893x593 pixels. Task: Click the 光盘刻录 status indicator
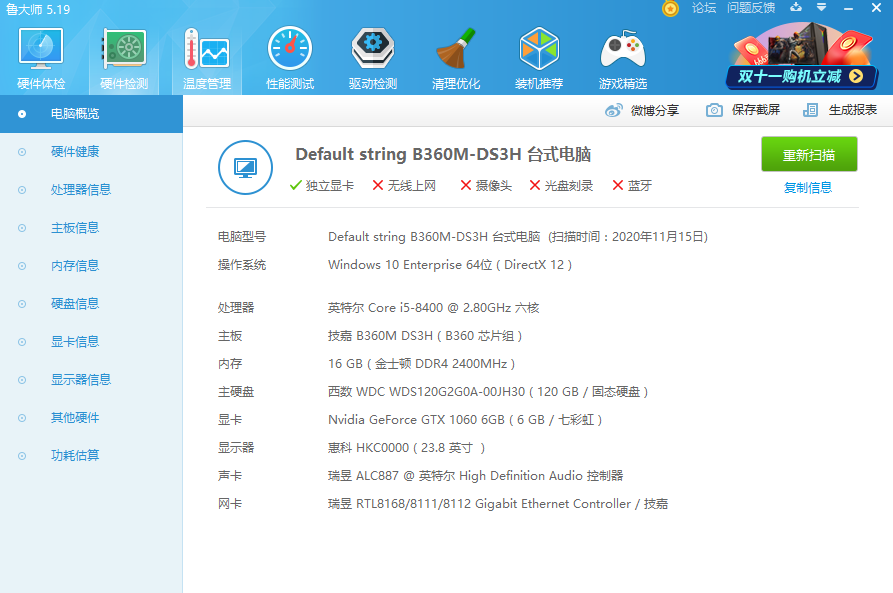561,186
